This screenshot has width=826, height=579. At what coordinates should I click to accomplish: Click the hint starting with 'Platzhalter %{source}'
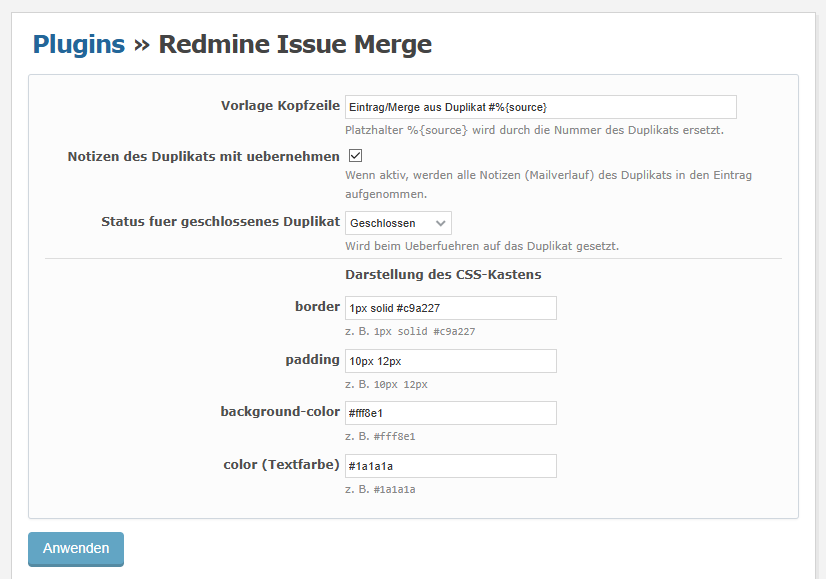pos(534,130)
